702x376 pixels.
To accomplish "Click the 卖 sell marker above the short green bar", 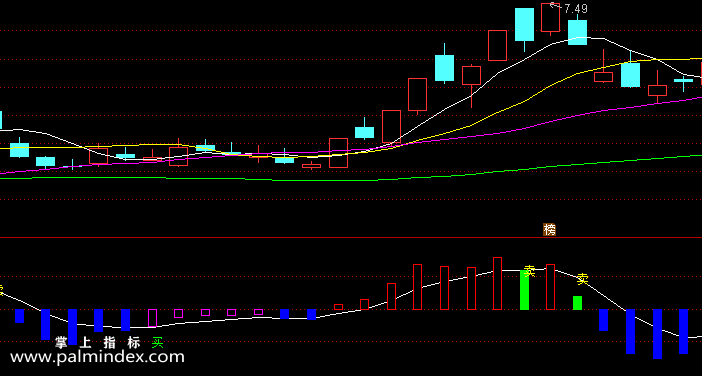I will click(582, 279).
